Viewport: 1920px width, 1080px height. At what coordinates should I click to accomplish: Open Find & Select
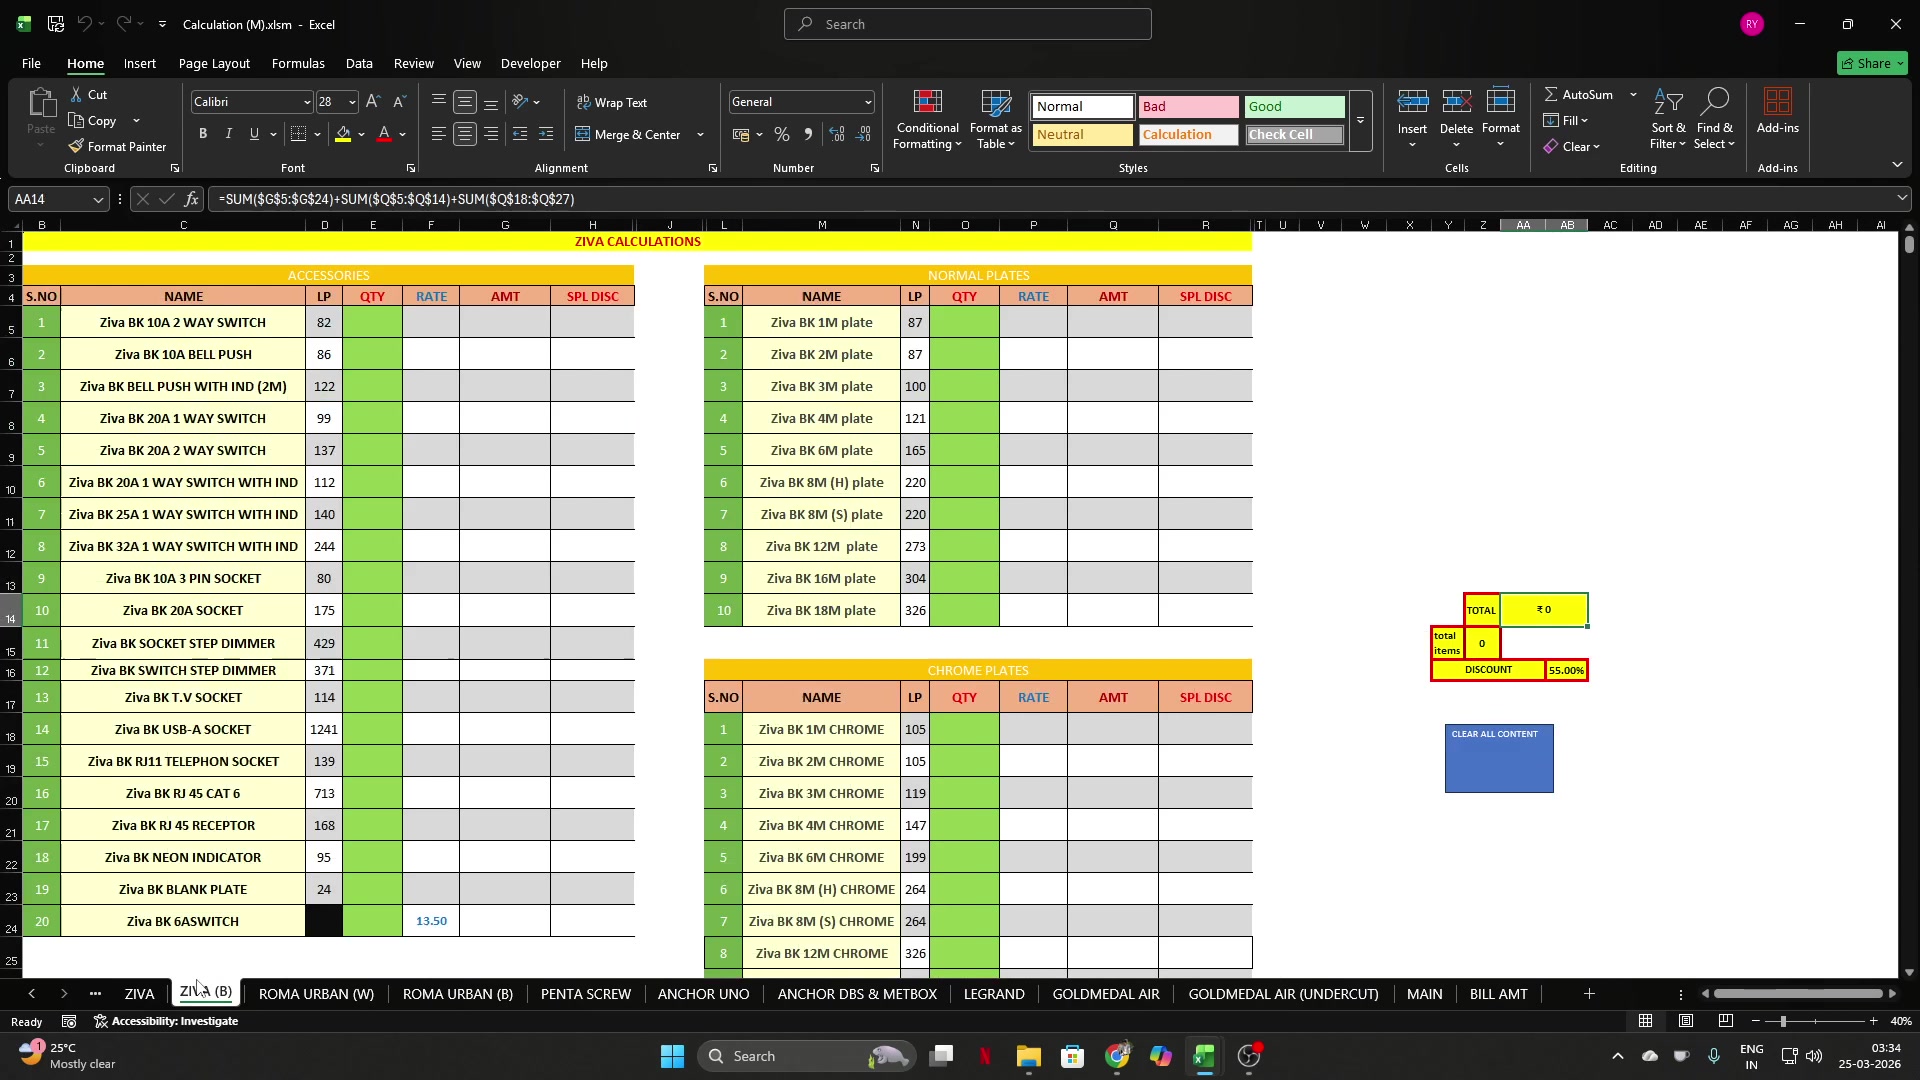1714,119
